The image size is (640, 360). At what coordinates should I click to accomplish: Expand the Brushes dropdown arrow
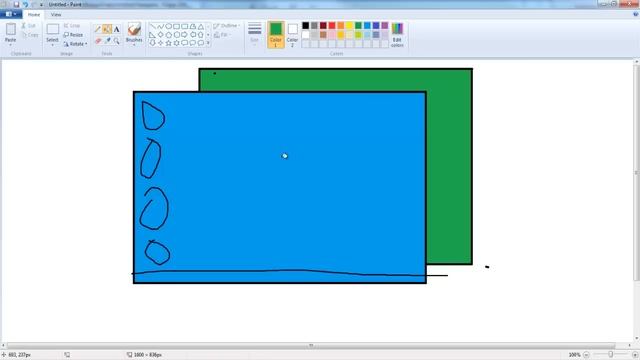pos(134,44)
